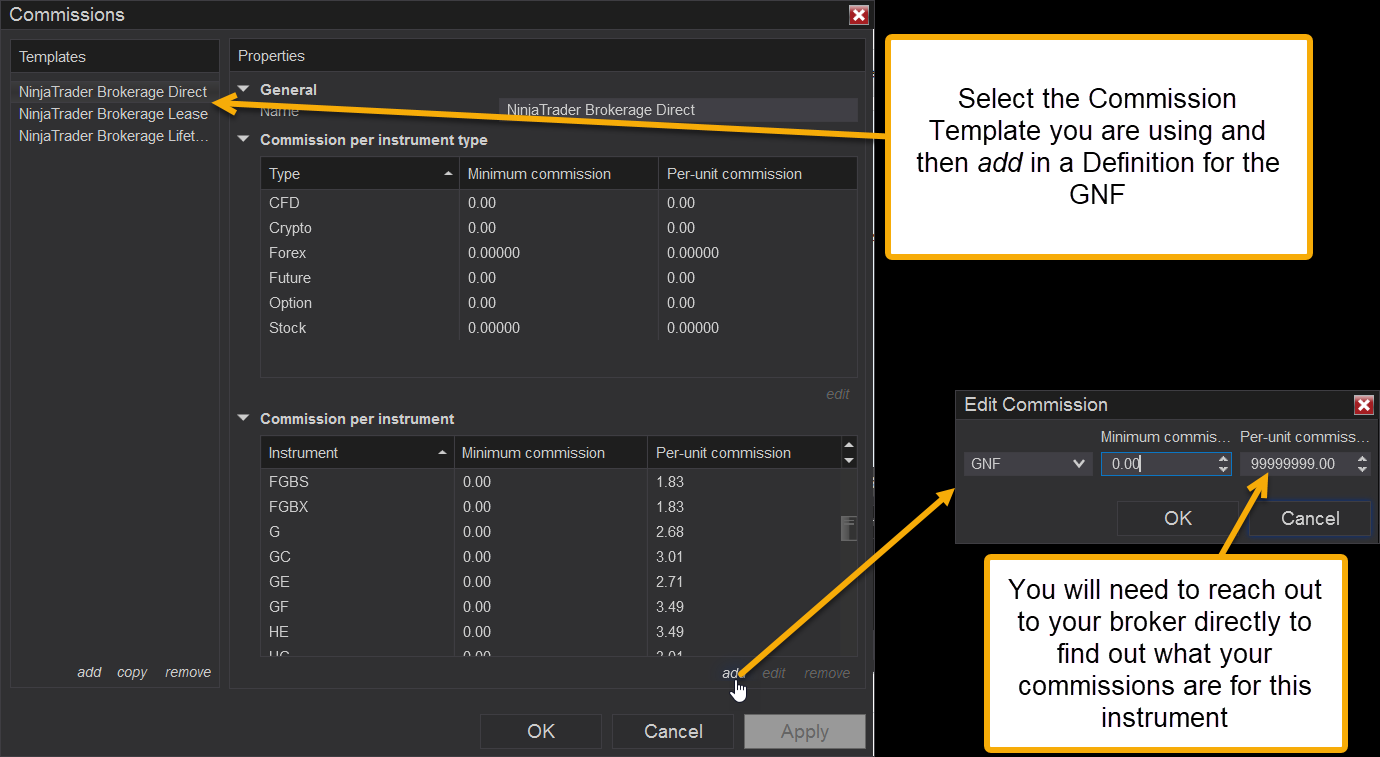Select the GE instrument row

[x=550, y=582]
